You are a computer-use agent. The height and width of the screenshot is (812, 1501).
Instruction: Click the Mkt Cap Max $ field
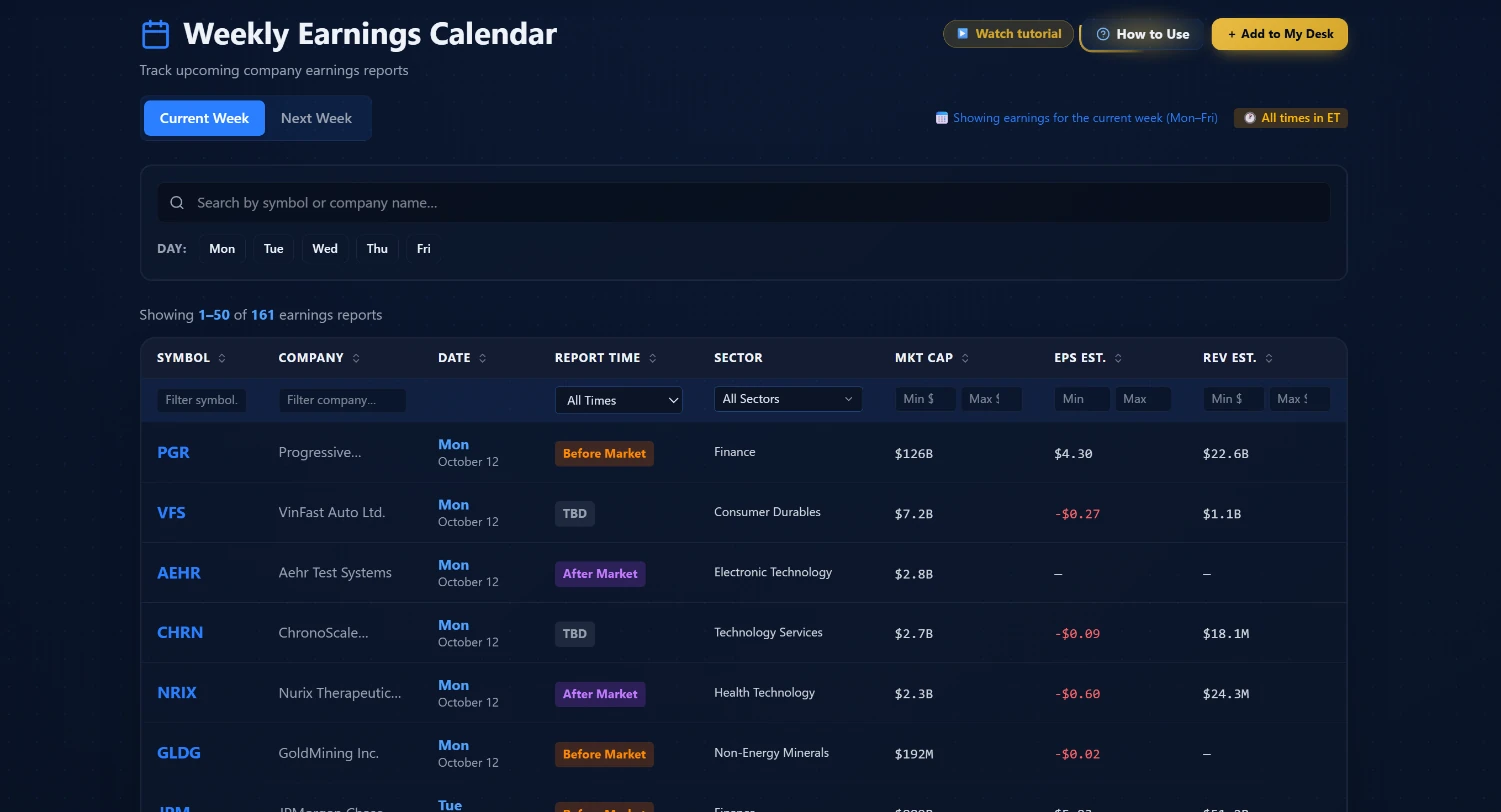click(x=992, y=399)
